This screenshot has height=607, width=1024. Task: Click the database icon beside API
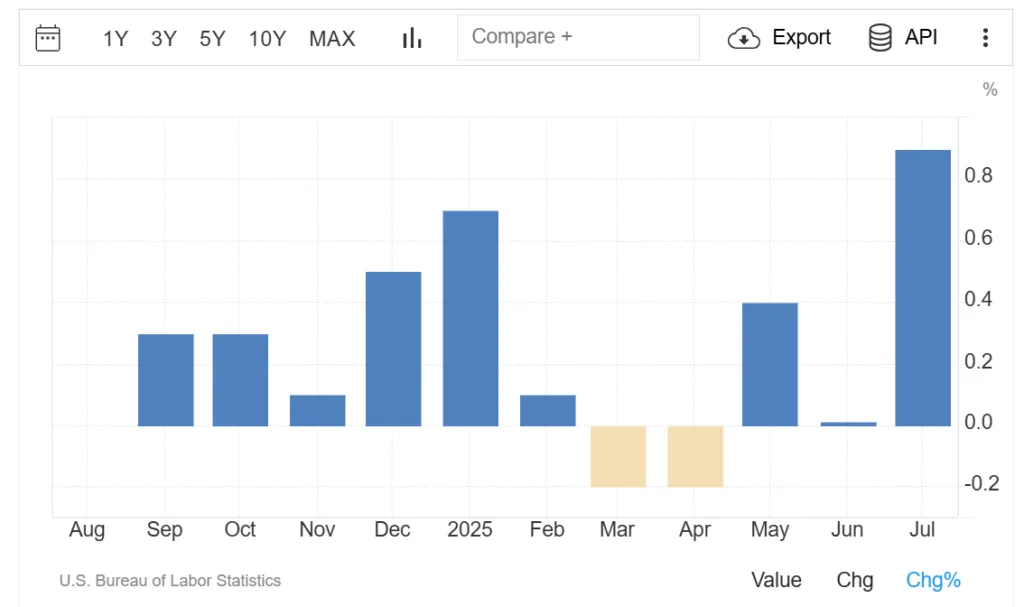click(x=880, y=37)
